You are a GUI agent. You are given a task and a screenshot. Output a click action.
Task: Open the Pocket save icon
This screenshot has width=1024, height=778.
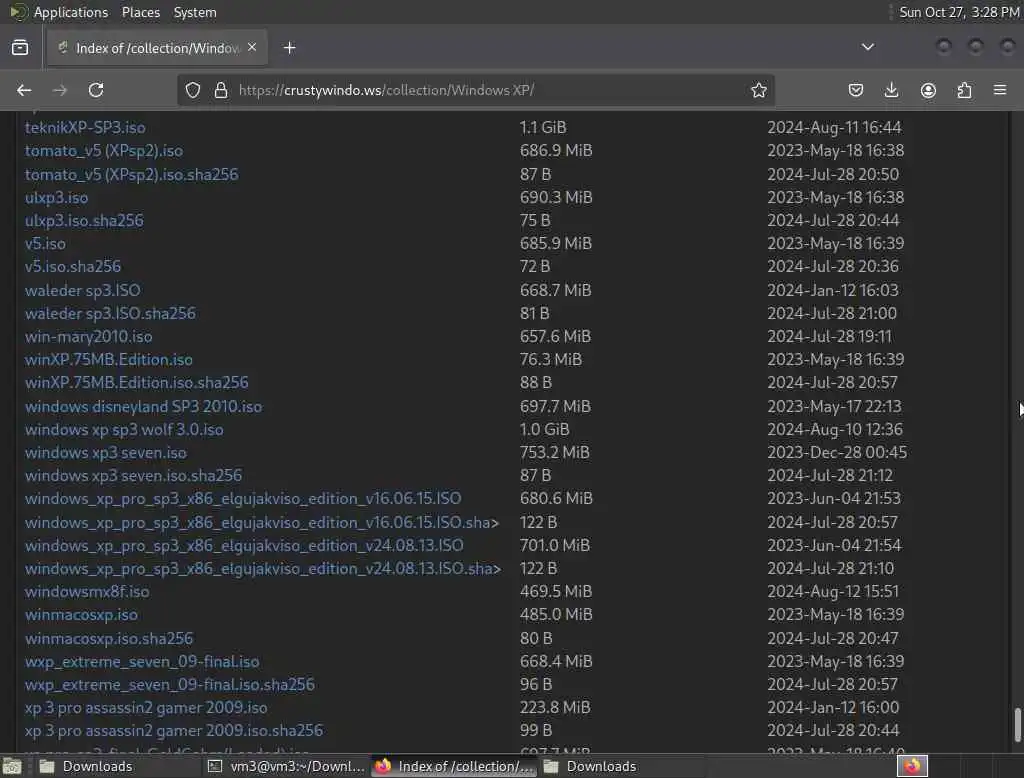coord(856,90)
